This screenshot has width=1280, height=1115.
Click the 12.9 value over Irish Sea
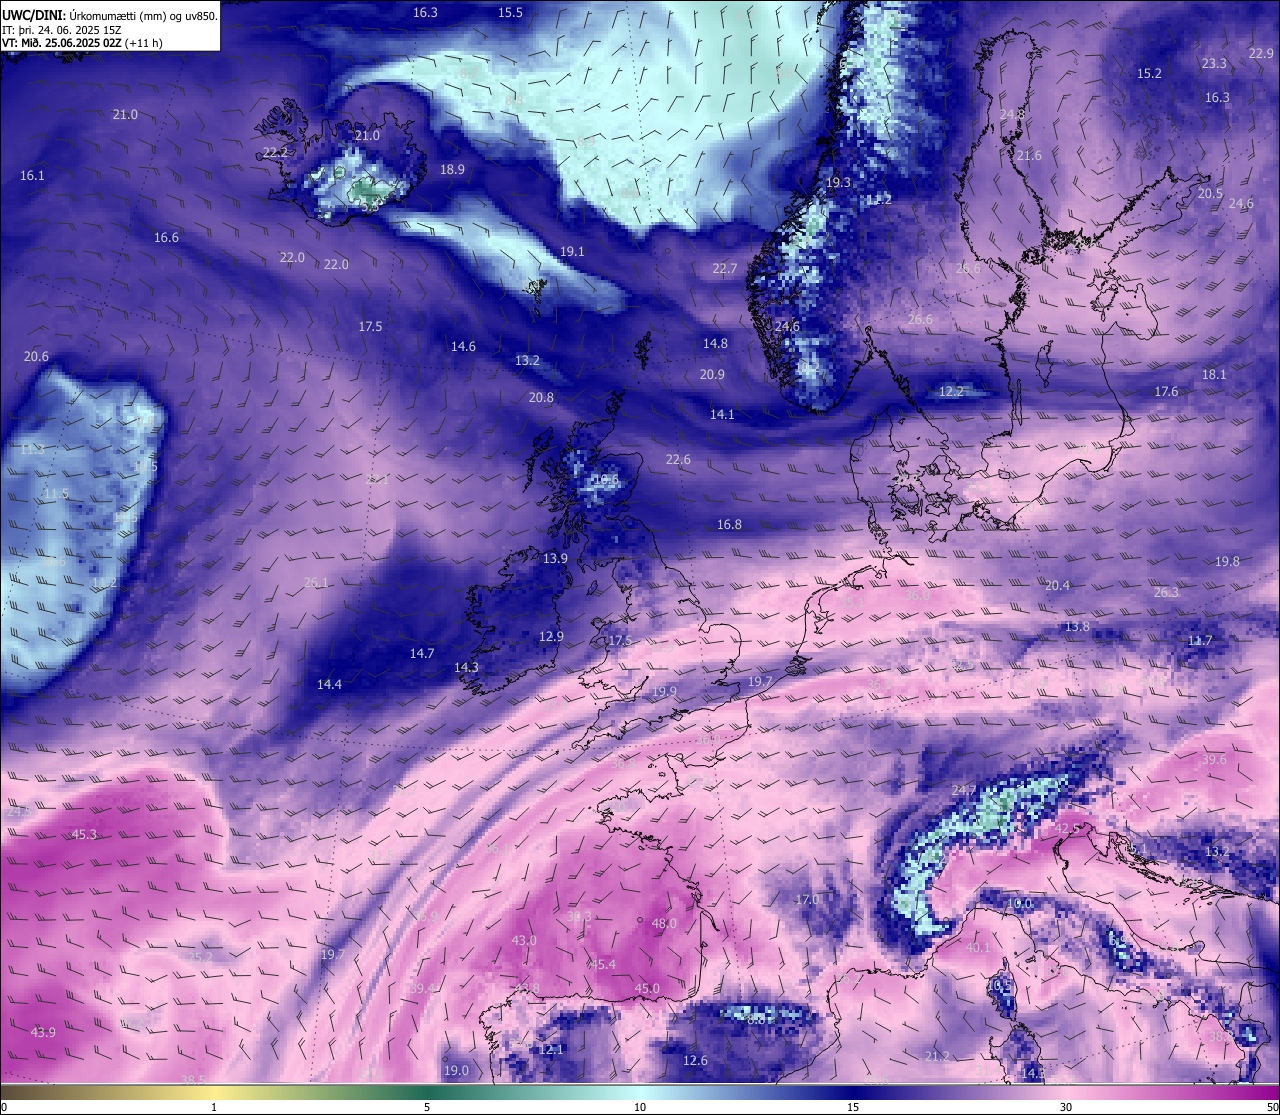[x=551, y=636]
